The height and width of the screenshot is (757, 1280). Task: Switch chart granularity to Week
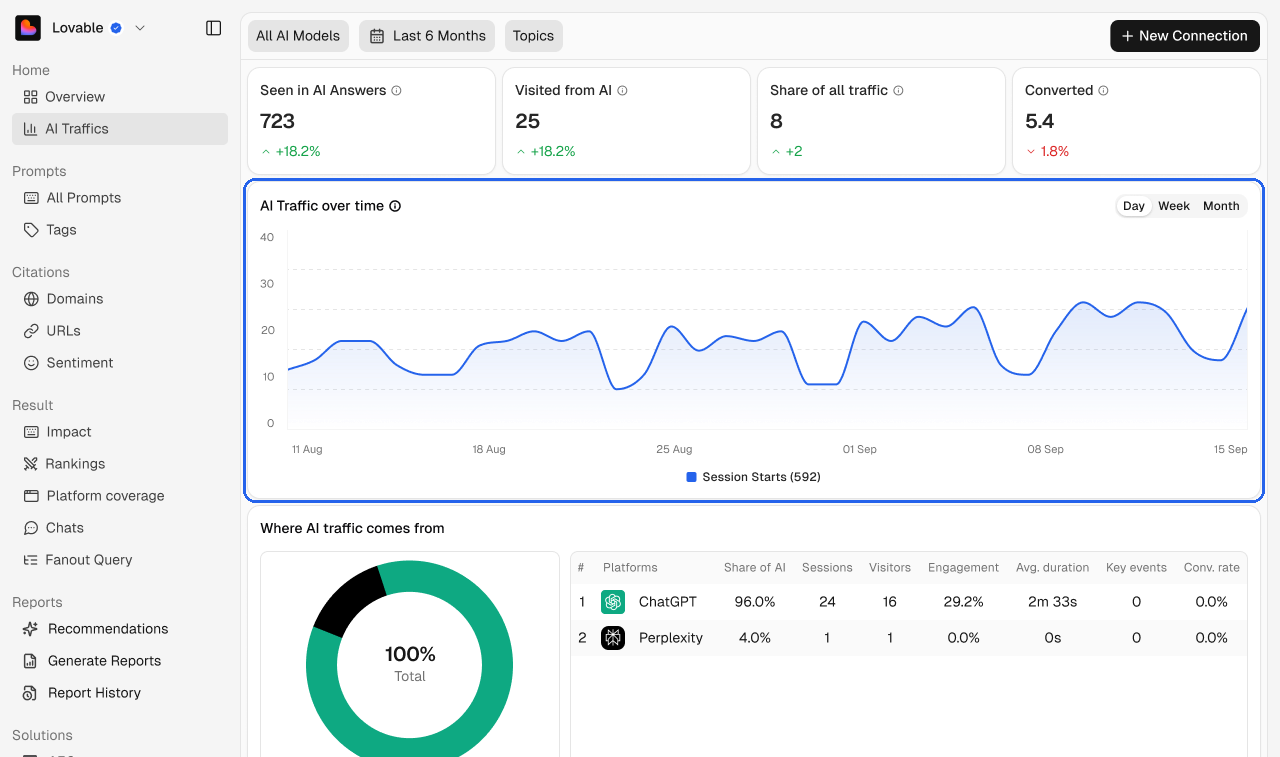click(x=1174, y=206)
